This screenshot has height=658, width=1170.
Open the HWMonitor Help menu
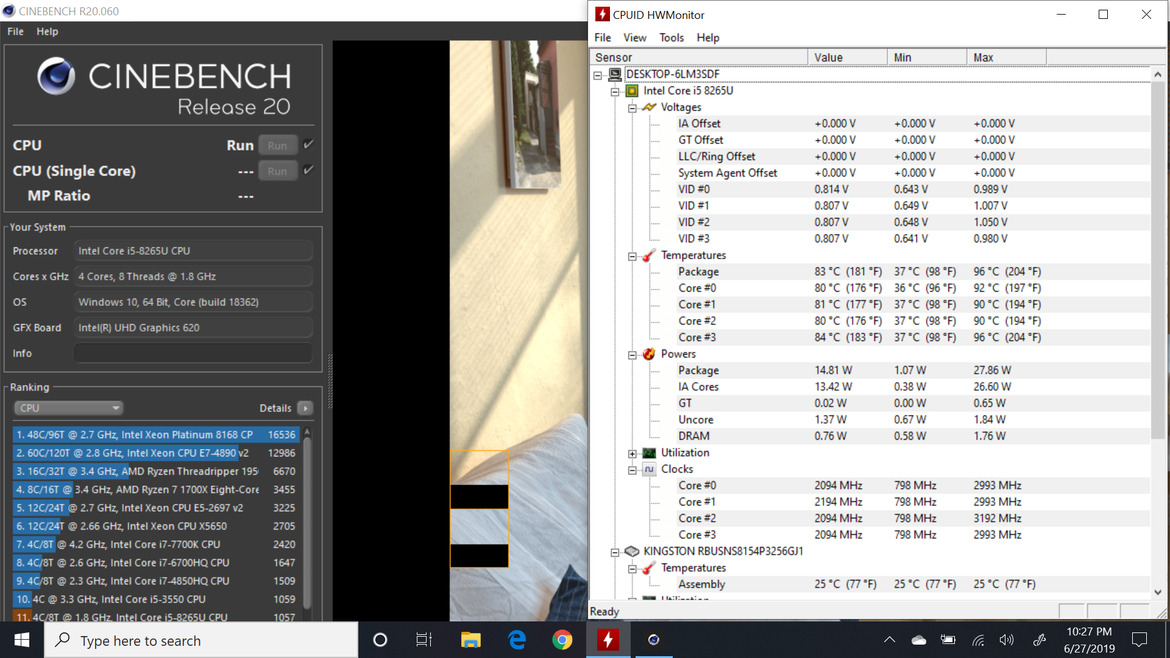coord(707,38)
